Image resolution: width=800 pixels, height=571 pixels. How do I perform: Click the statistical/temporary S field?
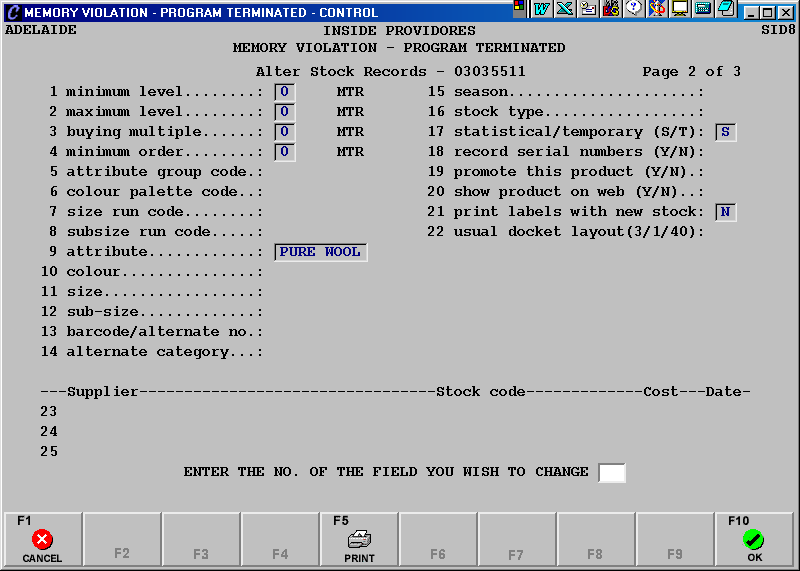pyautogui.click(x=725, y=132)
